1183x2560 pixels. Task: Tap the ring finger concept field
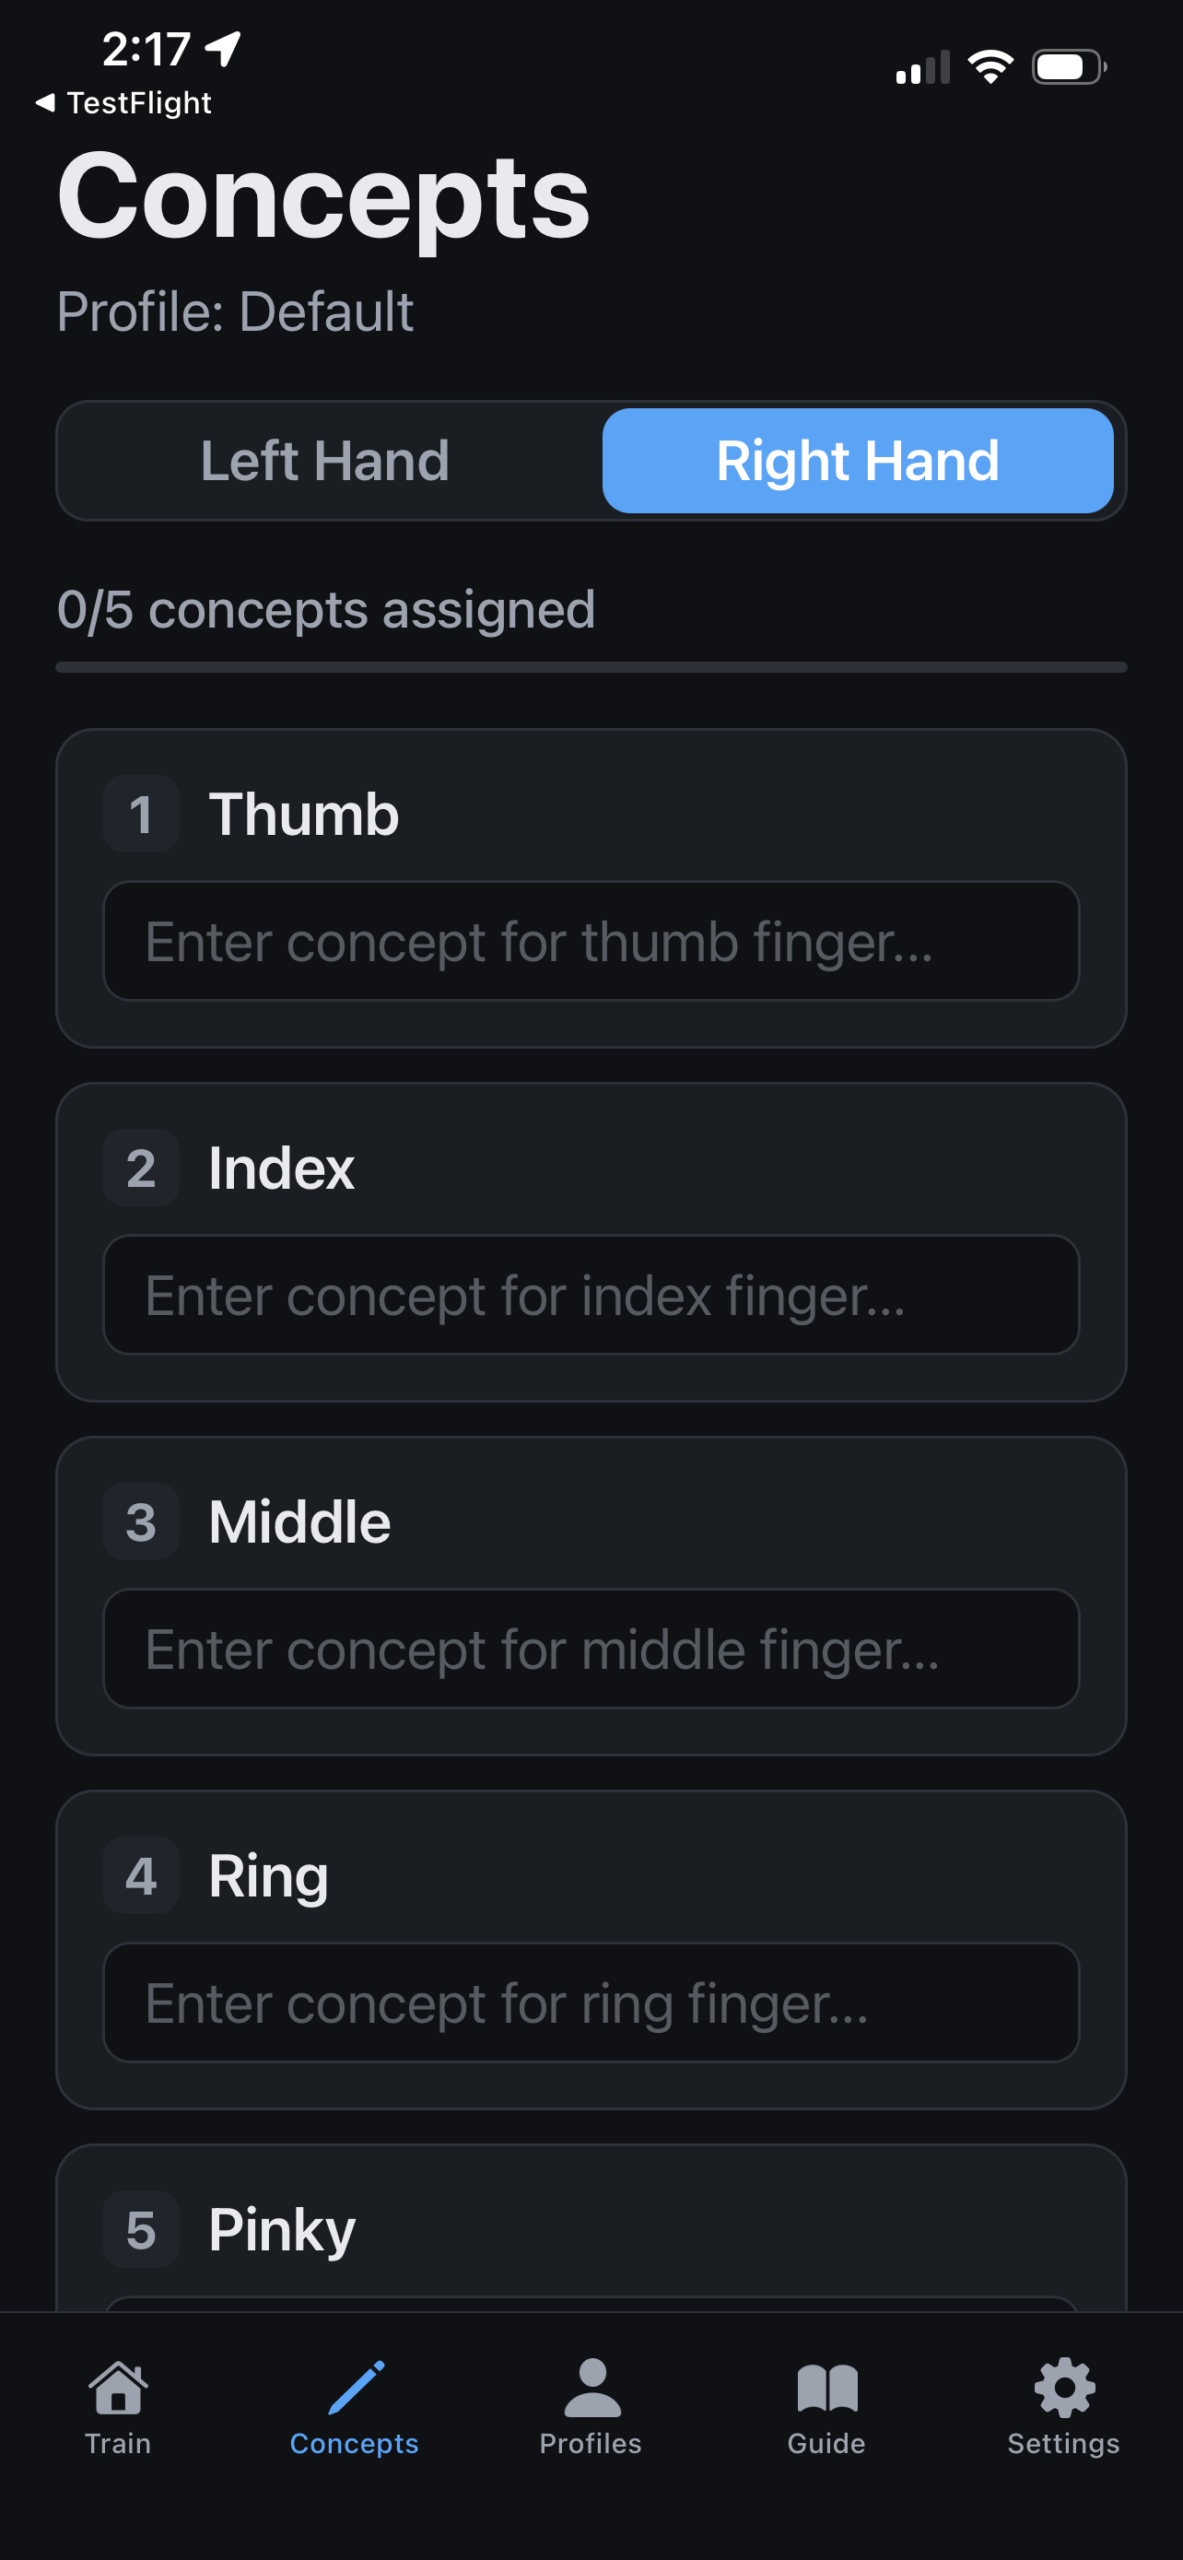click(x=591, y=2003)
